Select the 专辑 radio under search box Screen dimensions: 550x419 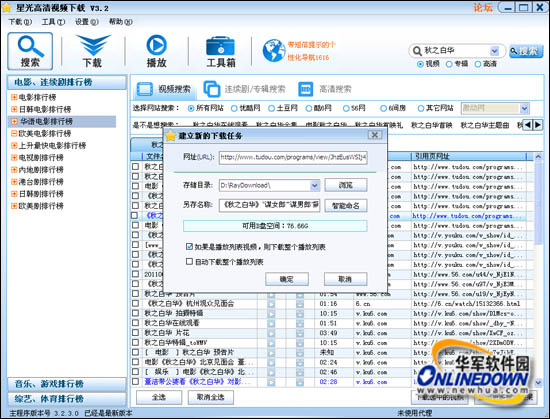pos(449,64)
